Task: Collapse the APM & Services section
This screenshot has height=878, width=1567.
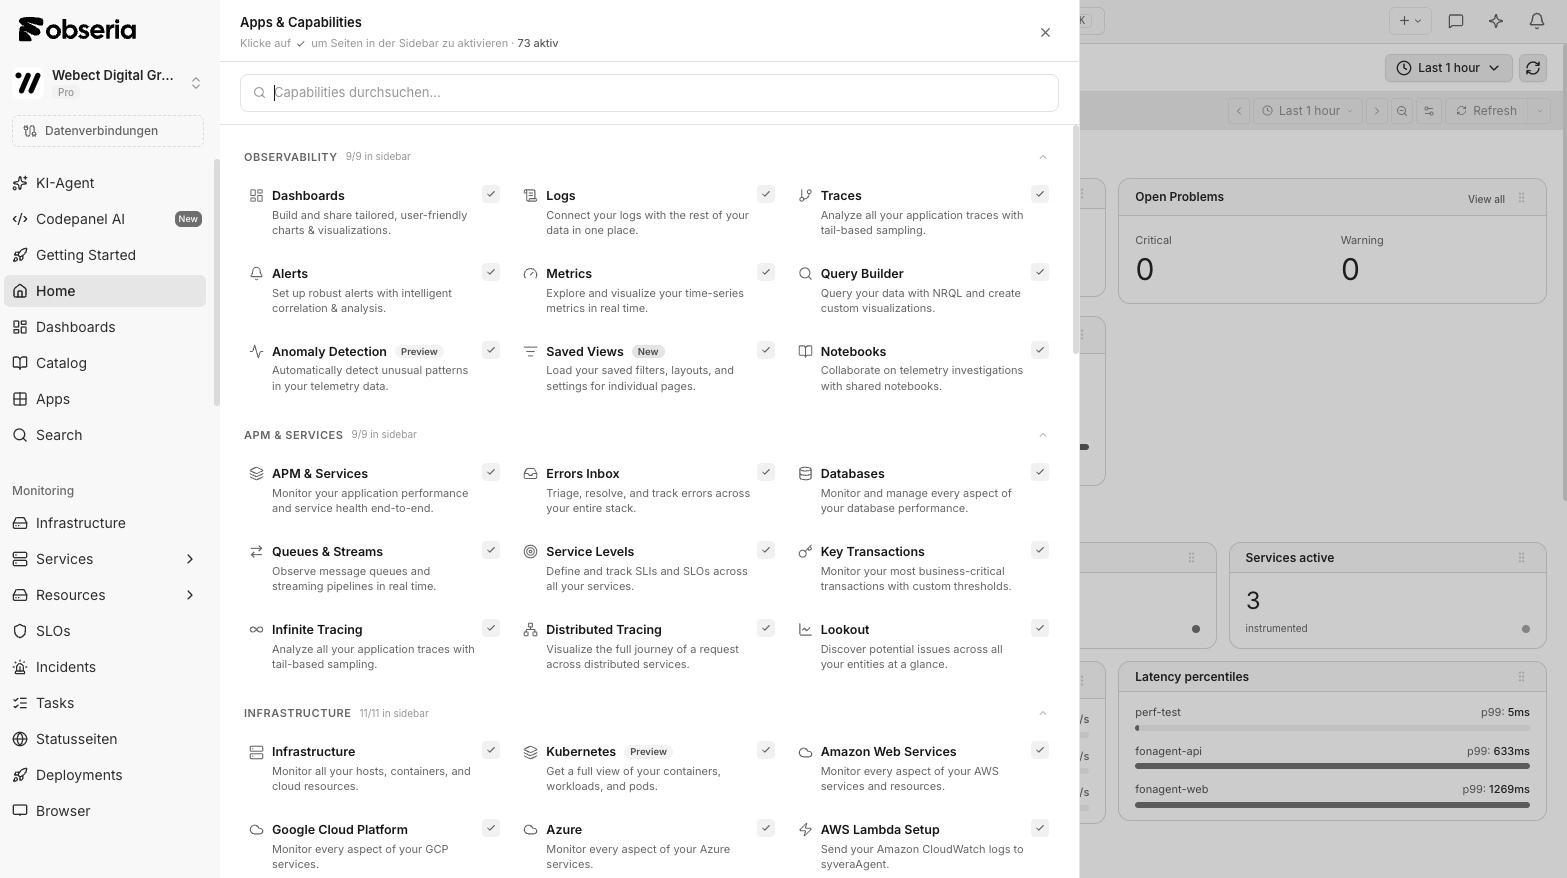Action: [x=1043, y=435]
